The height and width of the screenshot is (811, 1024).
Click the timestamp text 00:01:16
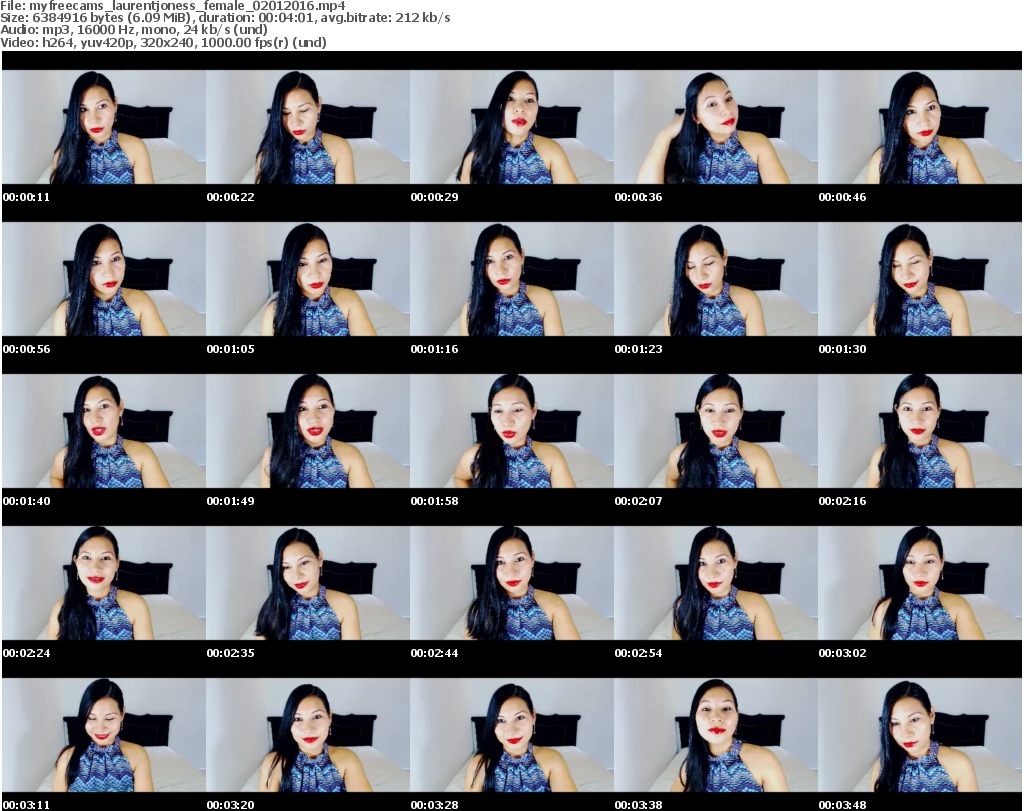(434, 349)
